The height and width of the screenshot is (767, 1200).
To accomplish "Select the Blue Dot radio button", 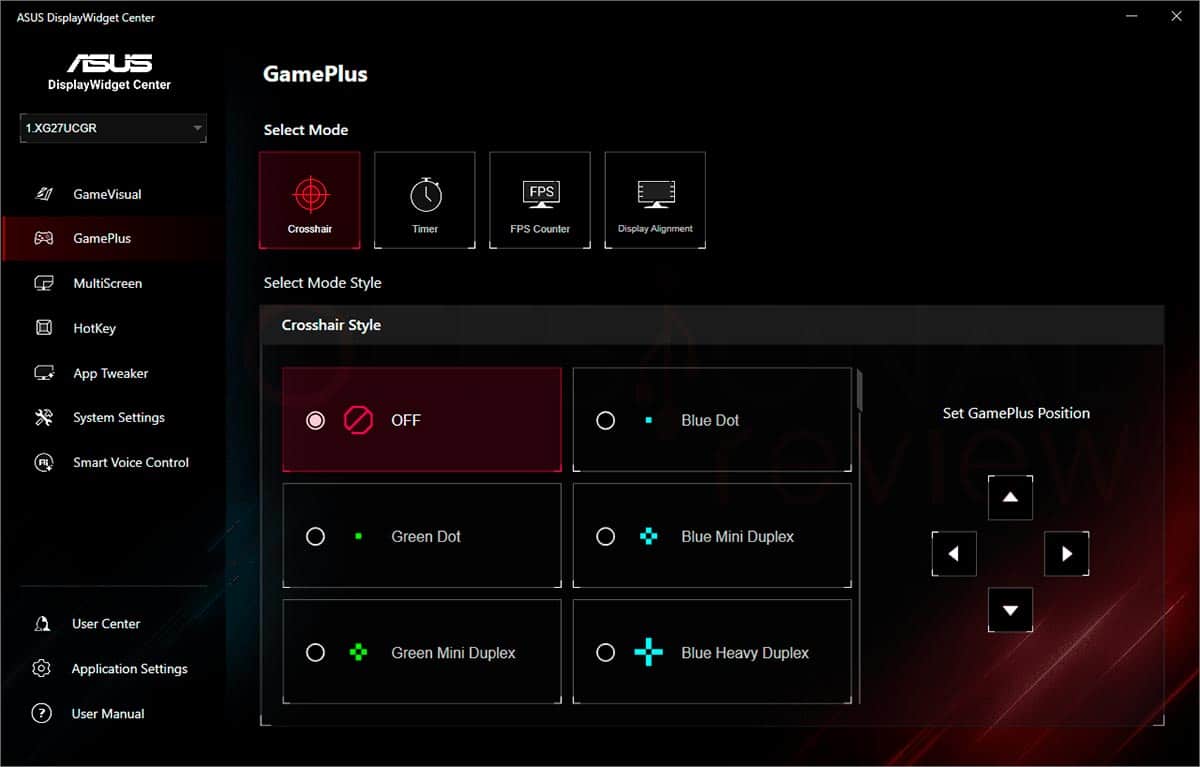I will [605, 421].
